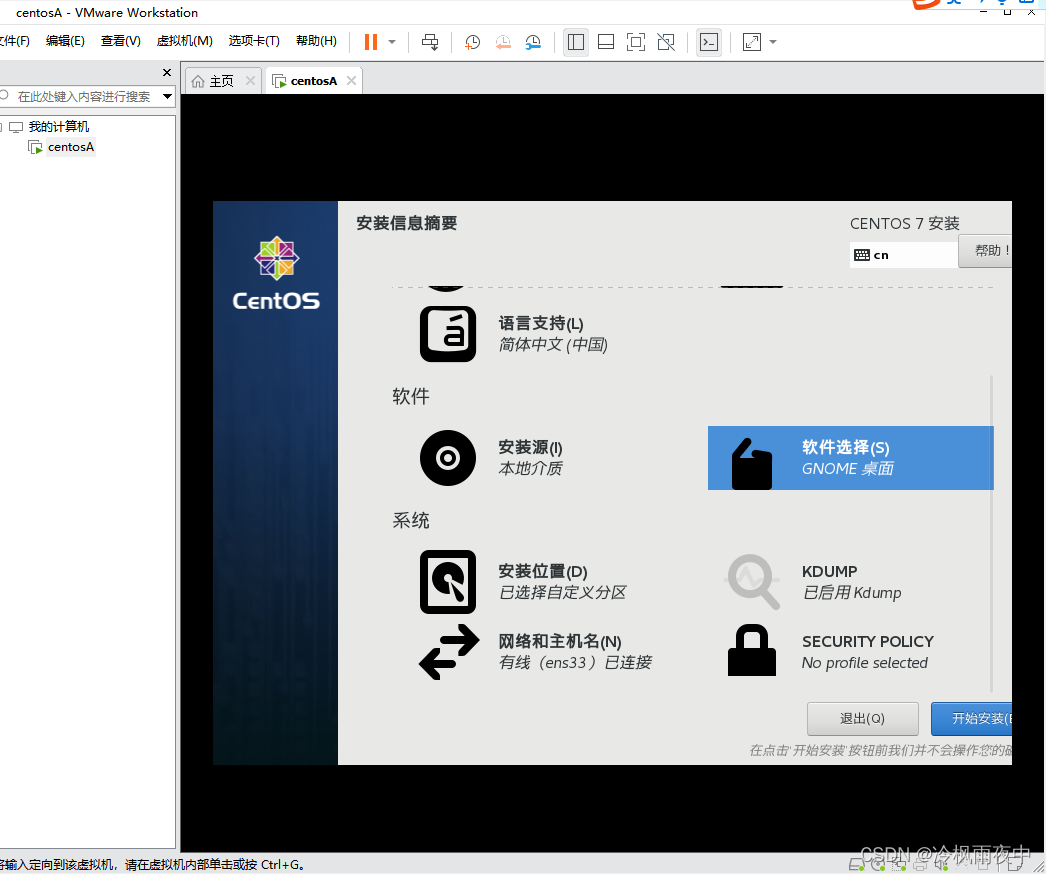The image size is (1046, 874).
Task: Toggle the thumbnail bar view
Action: click(x=606, y=42)
